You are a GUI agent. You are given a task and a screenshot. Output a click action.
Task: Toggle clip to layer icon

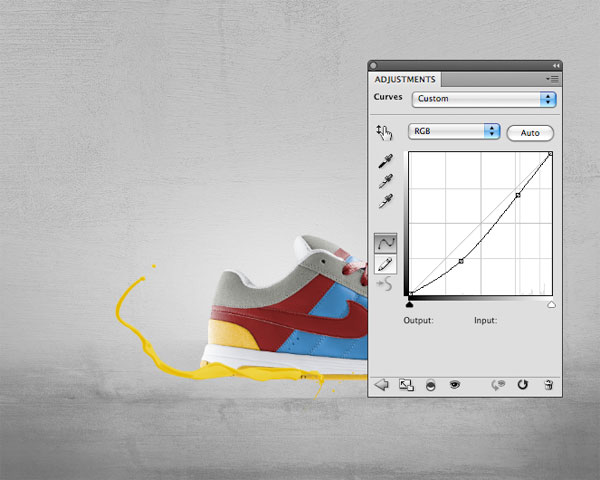[x=430, y=385]
